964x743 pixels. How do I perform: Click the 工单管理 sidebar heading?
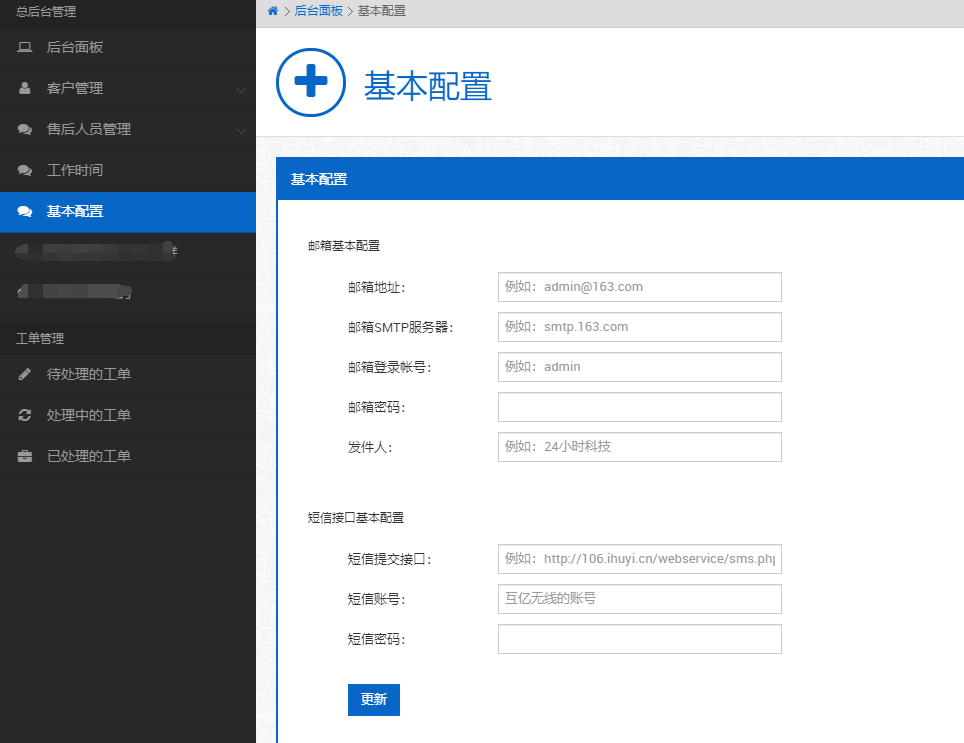click(40, 339)
